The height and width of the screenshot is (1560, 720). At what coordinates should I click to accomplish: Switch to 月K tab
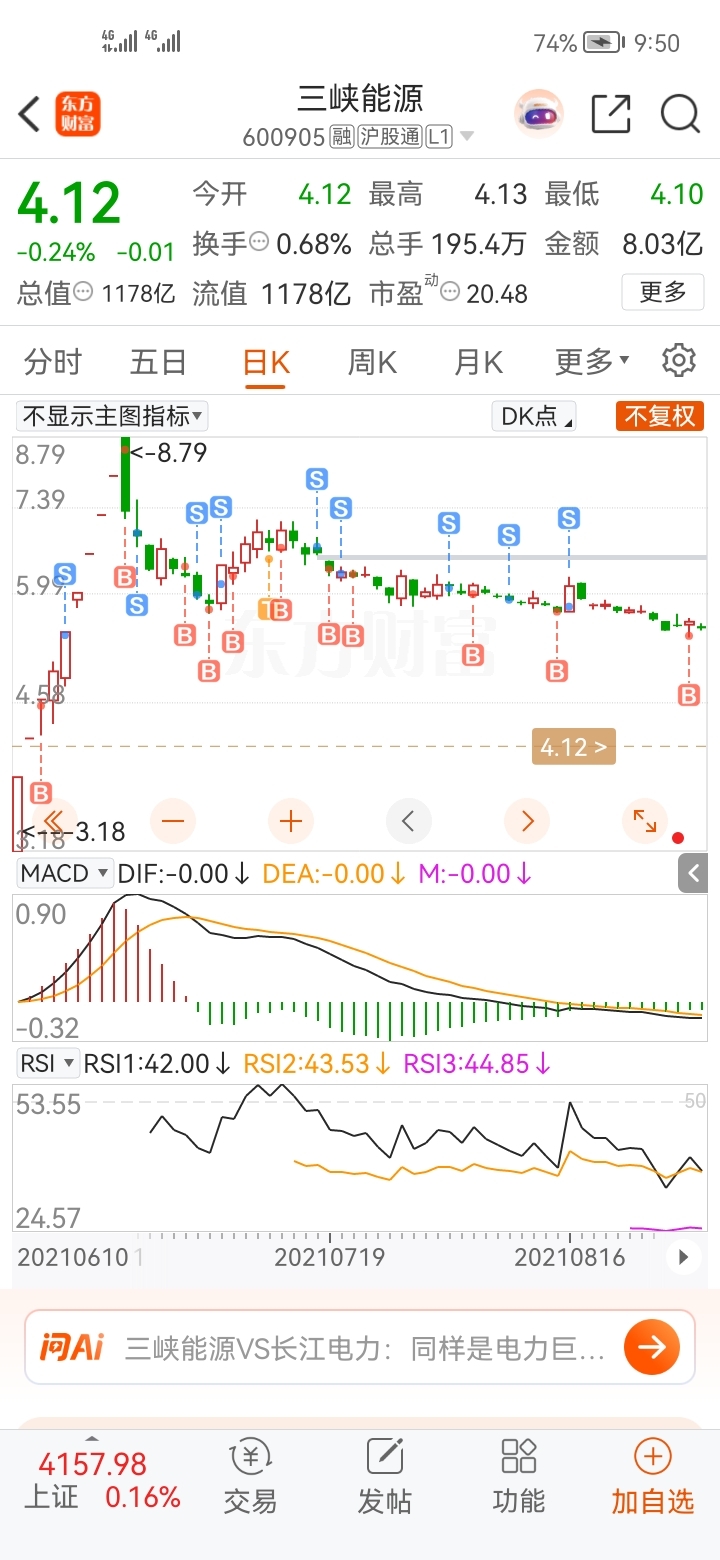pyautogui.click(x=479, y=361)
